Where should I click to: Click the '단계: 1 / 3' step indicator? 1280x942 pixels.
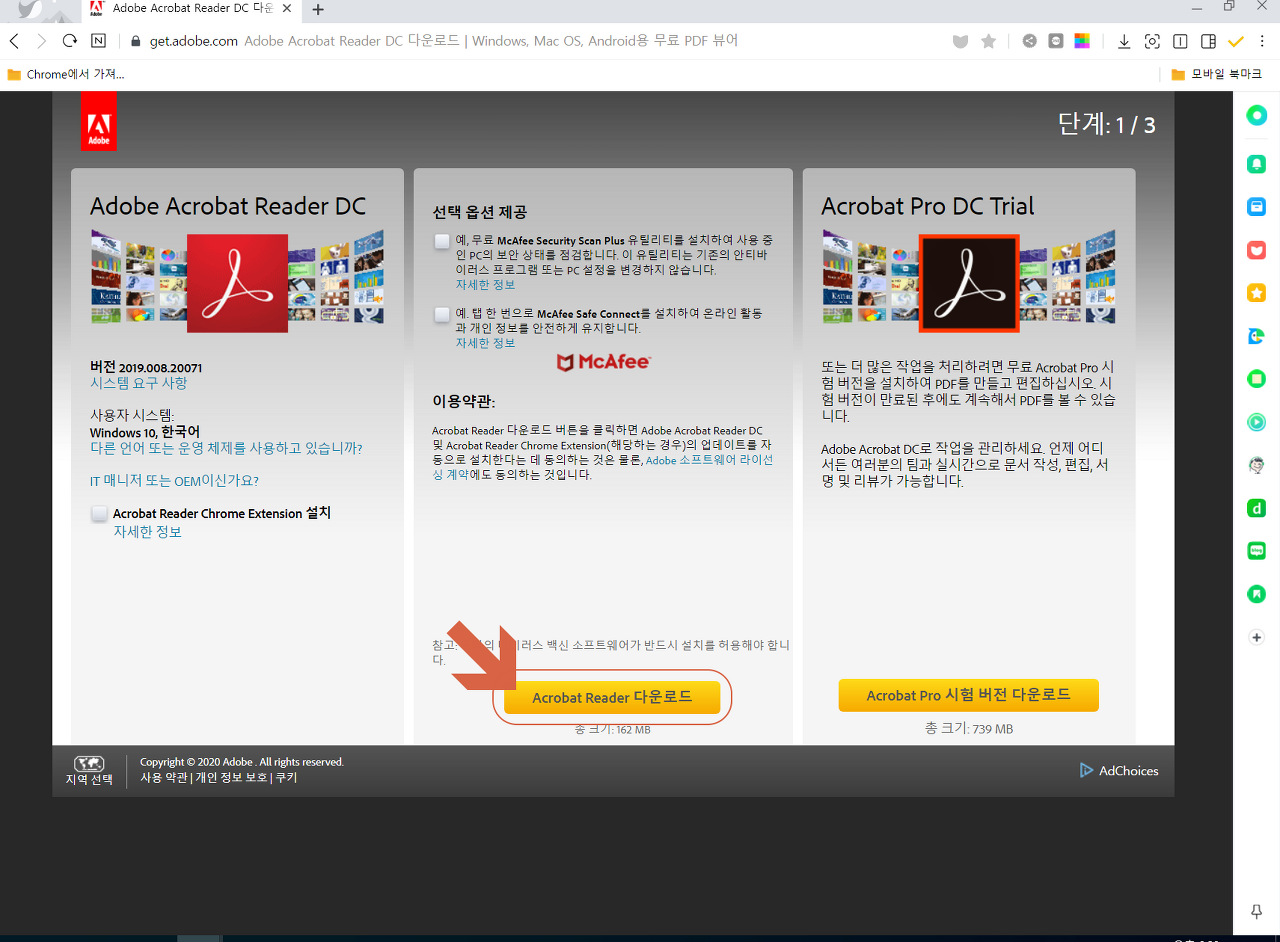(x=1107, y=125)
